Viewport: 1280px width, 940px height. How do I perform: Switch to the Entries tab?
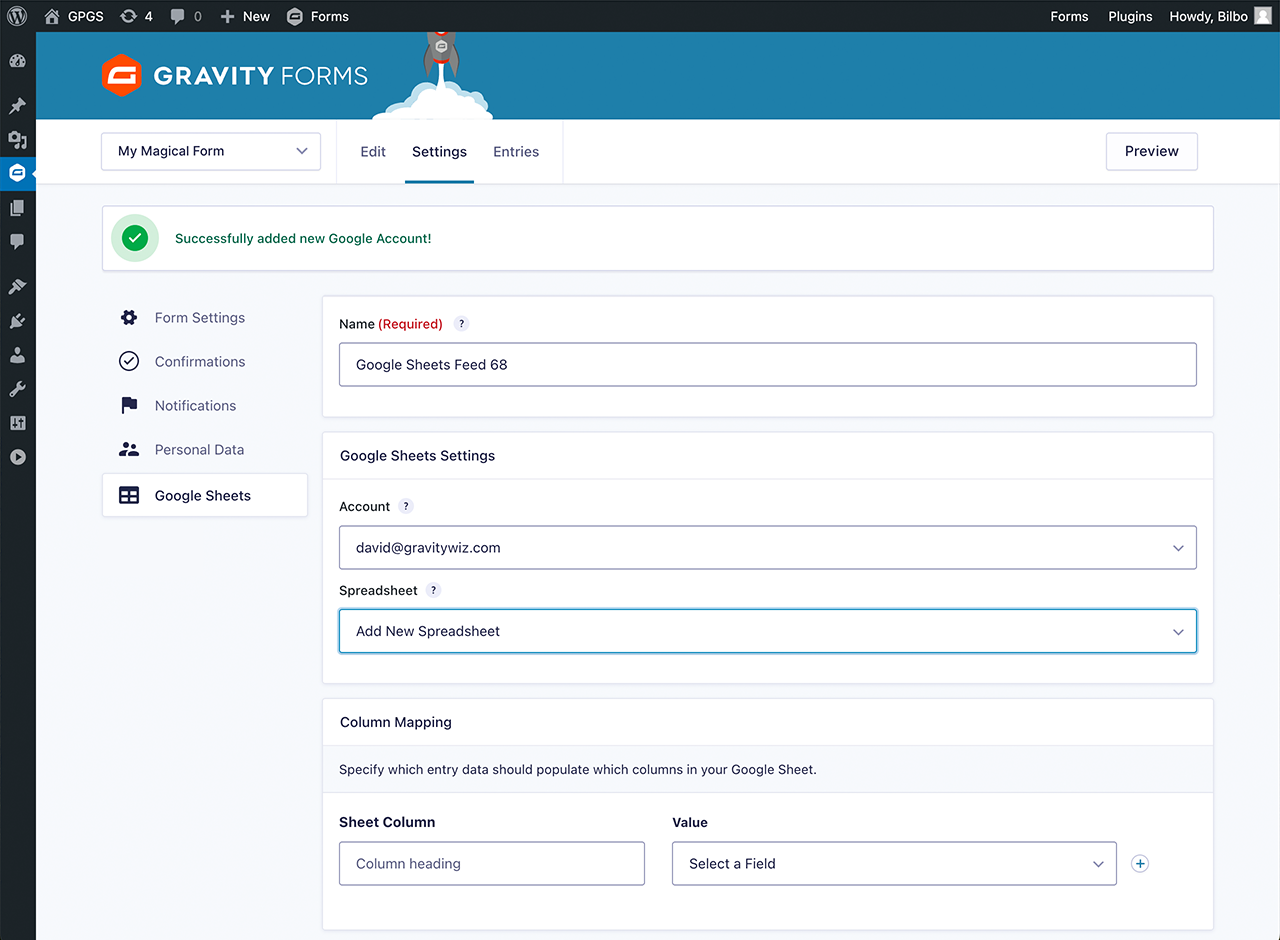tap(516, 152)
